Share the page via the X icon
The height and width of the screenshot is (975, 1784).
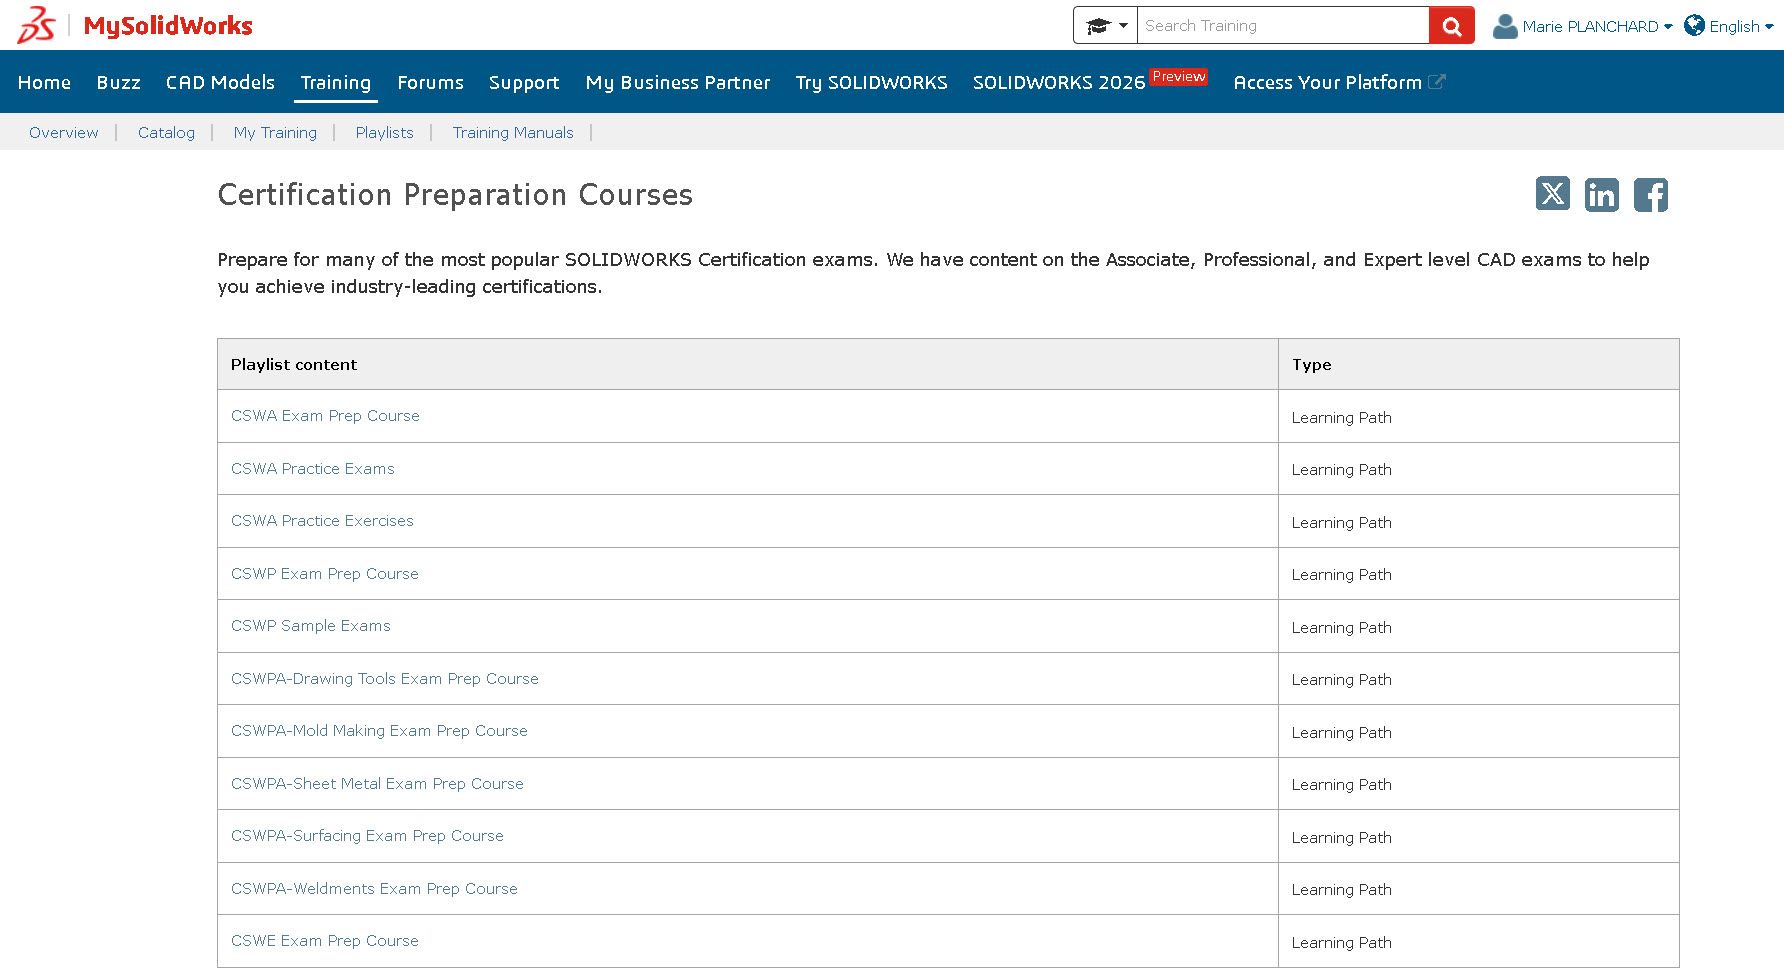coord(1552,194)
